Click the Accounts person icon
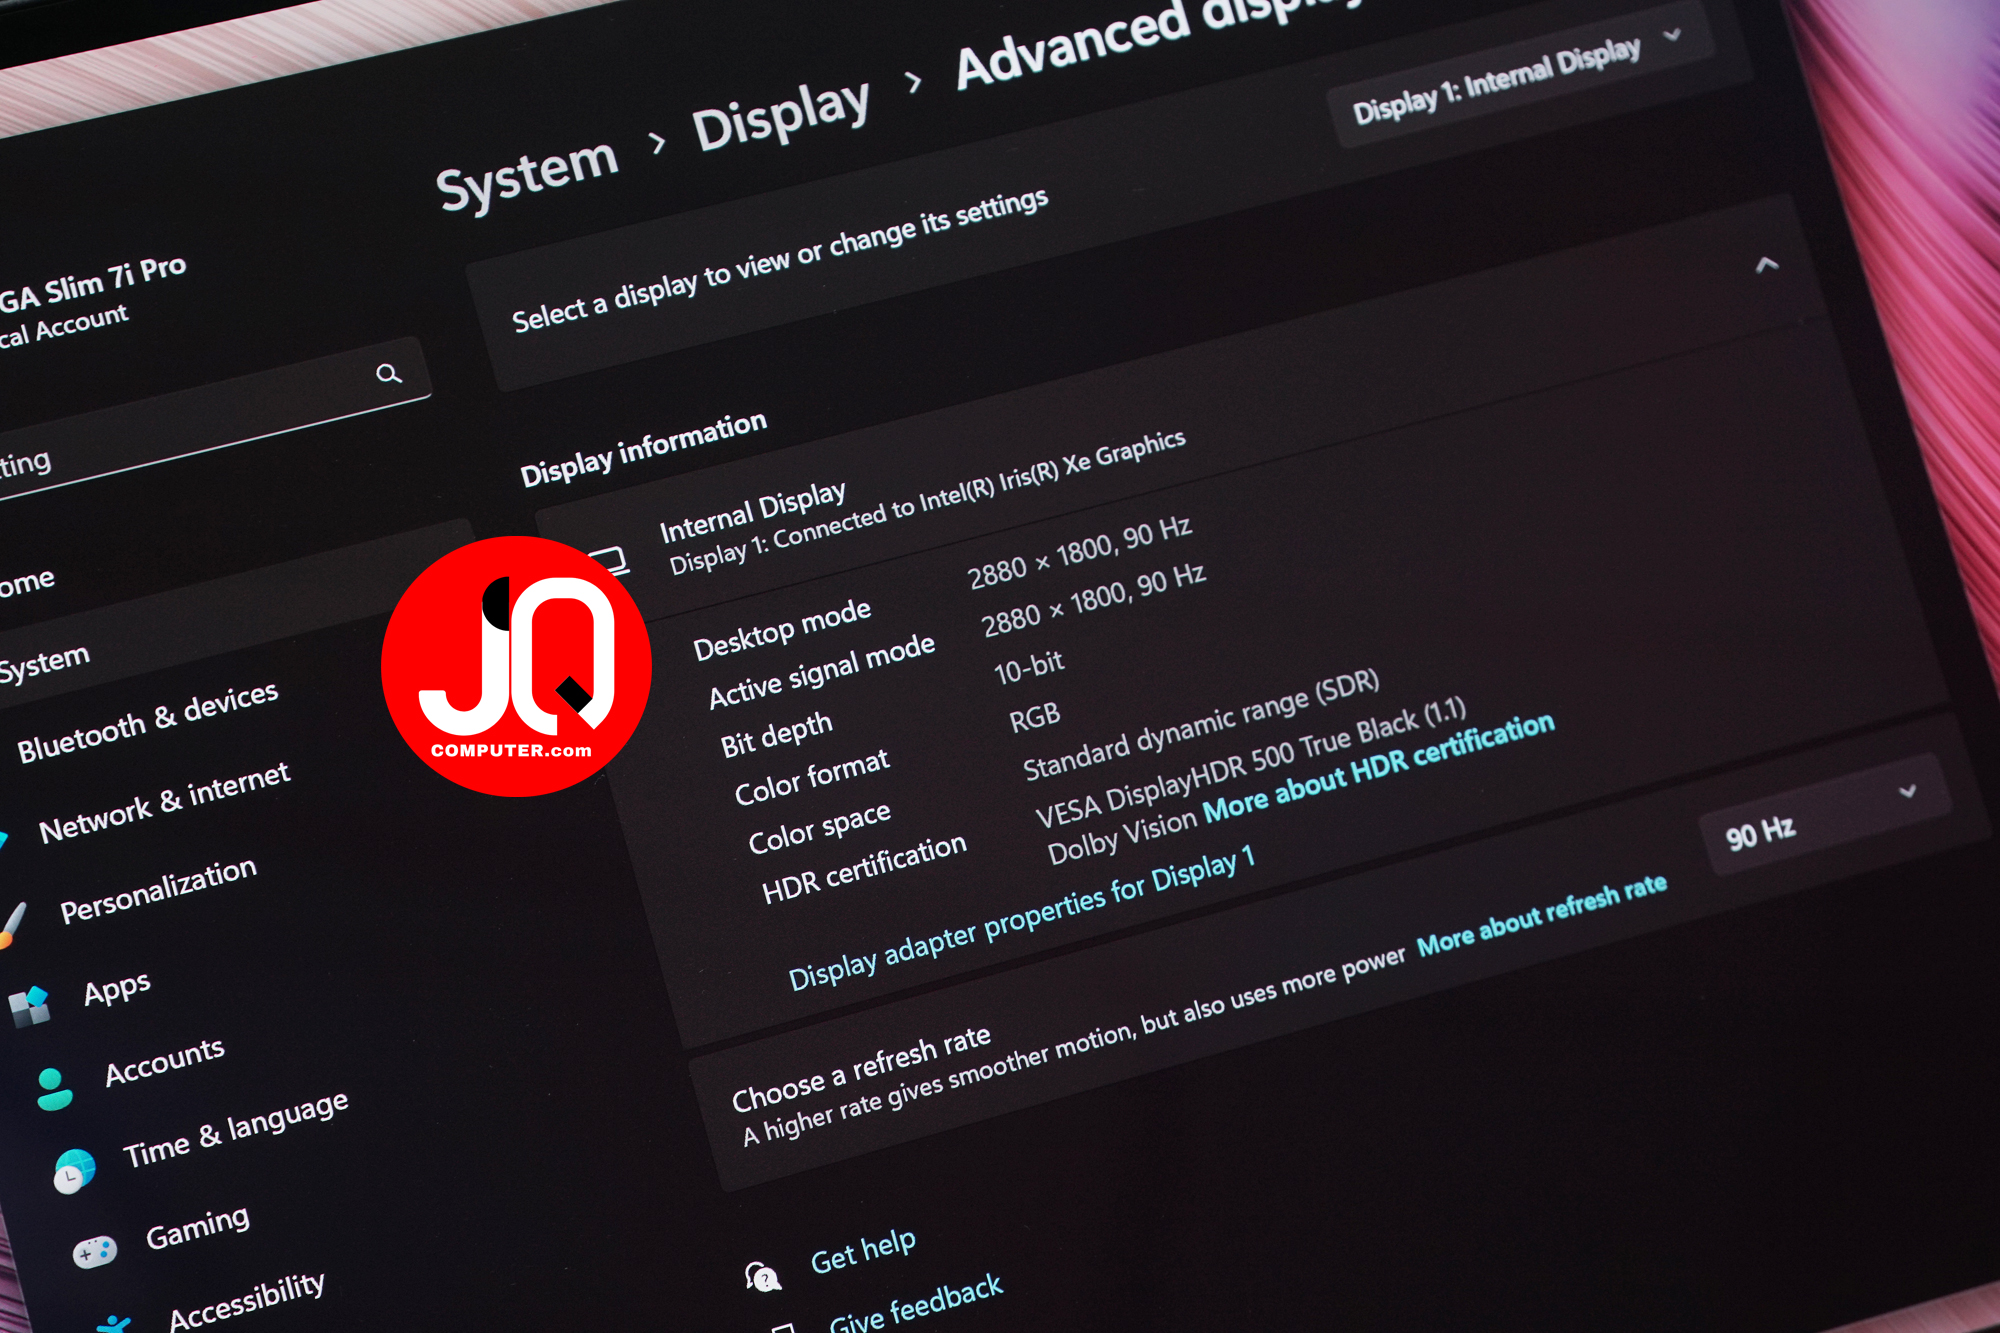The width and height of the screenshot is (2000, 1333). tap(54, 1090)
